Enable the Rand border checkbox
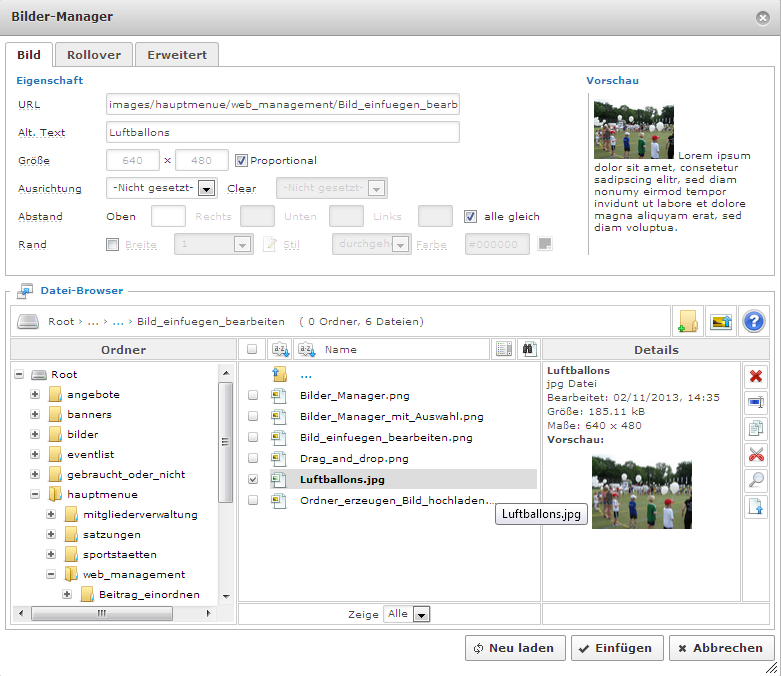This screenshot has height=676, width=781. coord(113,244)
